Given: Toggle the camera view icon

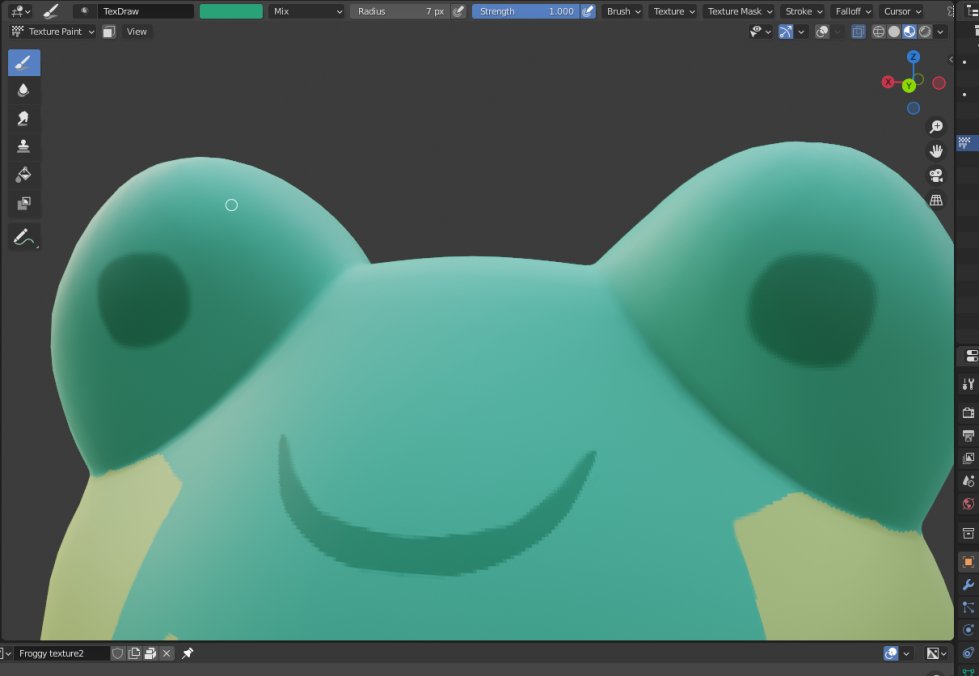Looking at the screenshot, I should coord(936,175).
